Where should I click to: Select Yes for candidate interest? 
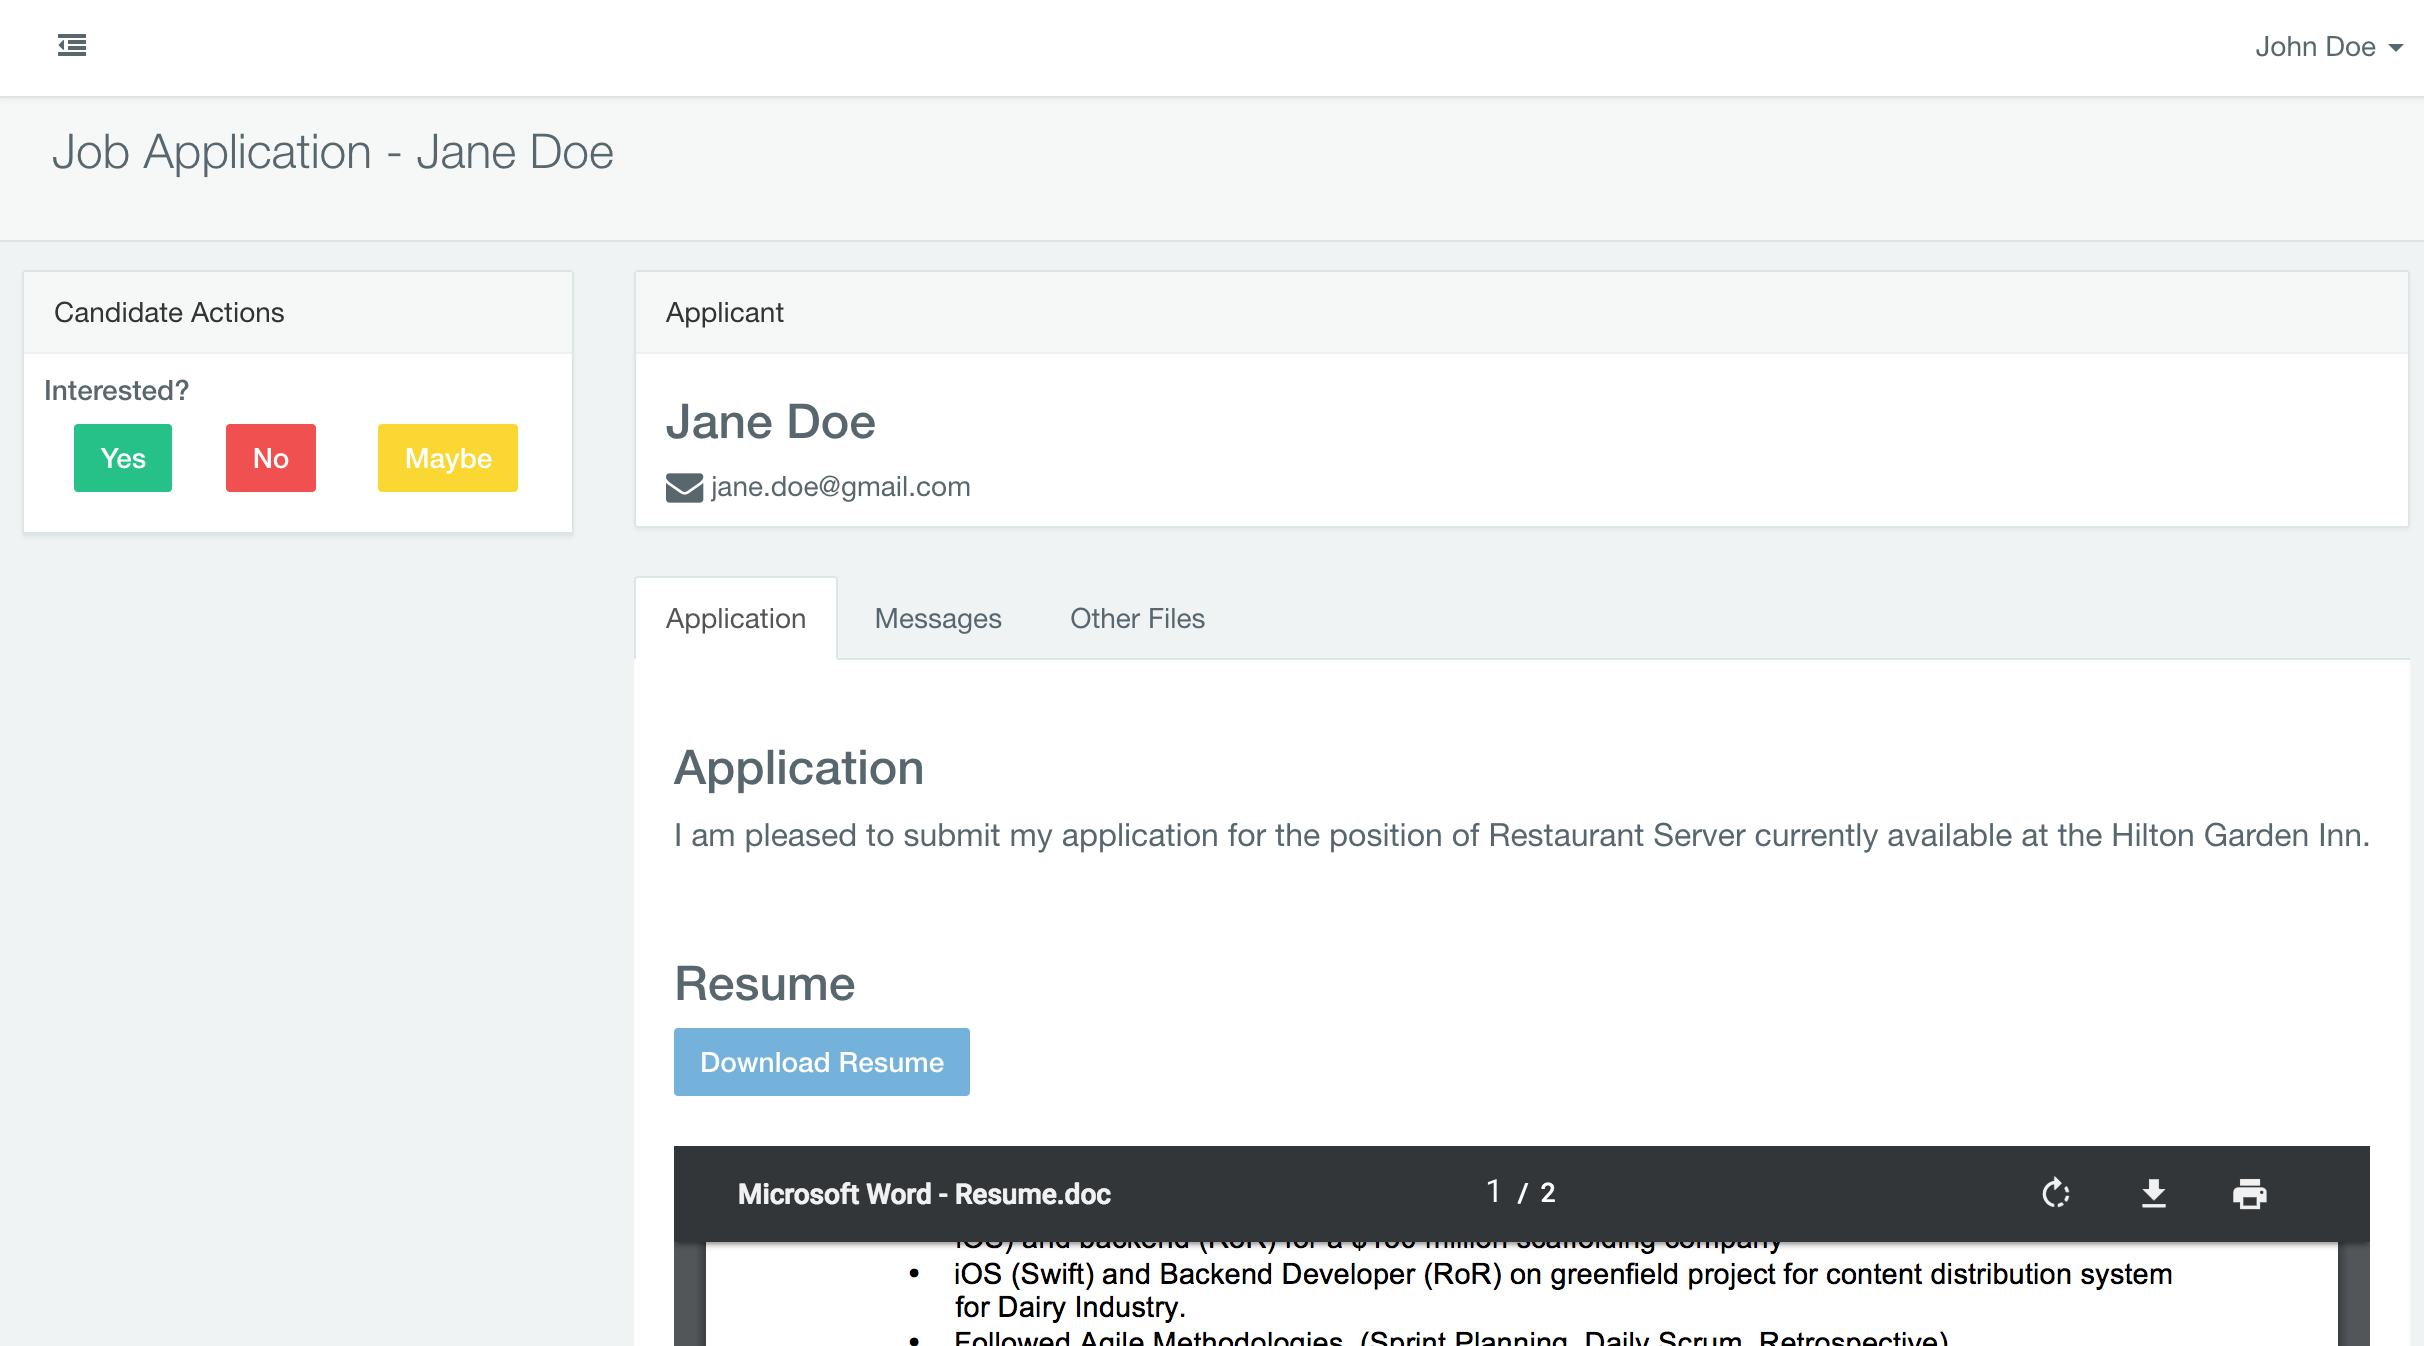[x=123, y=458]
